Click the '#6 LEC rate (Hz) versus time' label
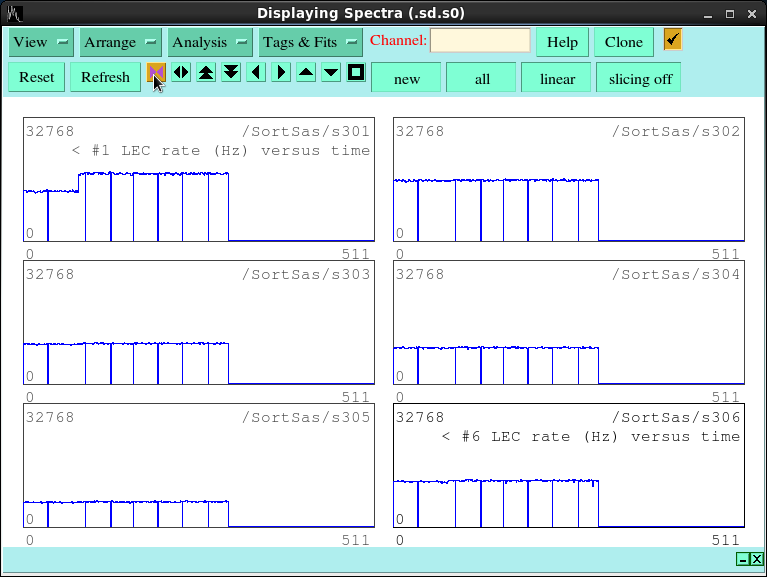Viewport: 767px width, 577px height. click(601, 437)
